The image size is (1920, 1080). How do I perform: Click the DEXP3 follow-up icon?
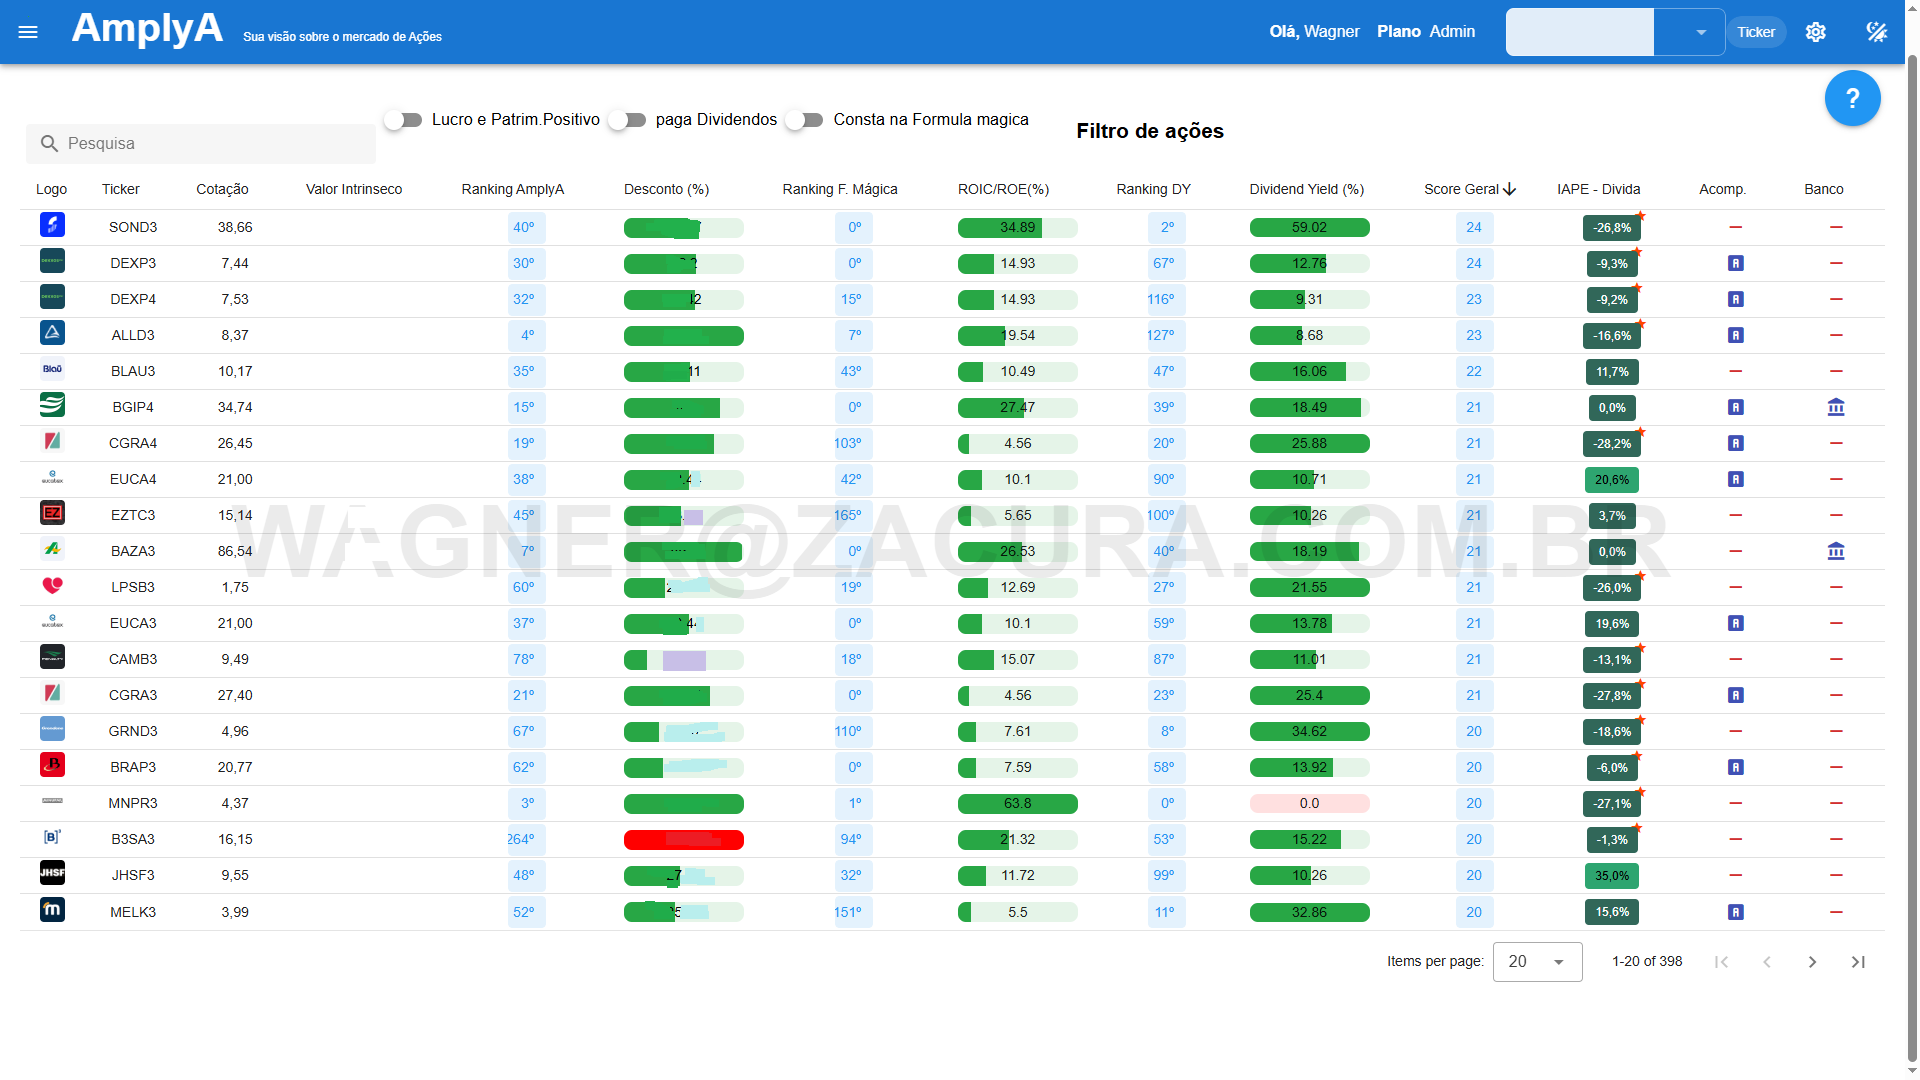click(1736, 264)
